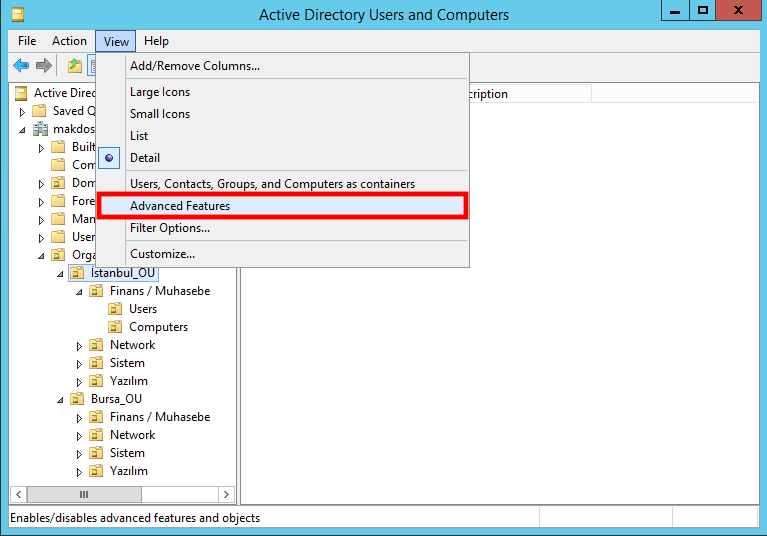Select Sistem under Bursa_OU

tap(127, 453)
